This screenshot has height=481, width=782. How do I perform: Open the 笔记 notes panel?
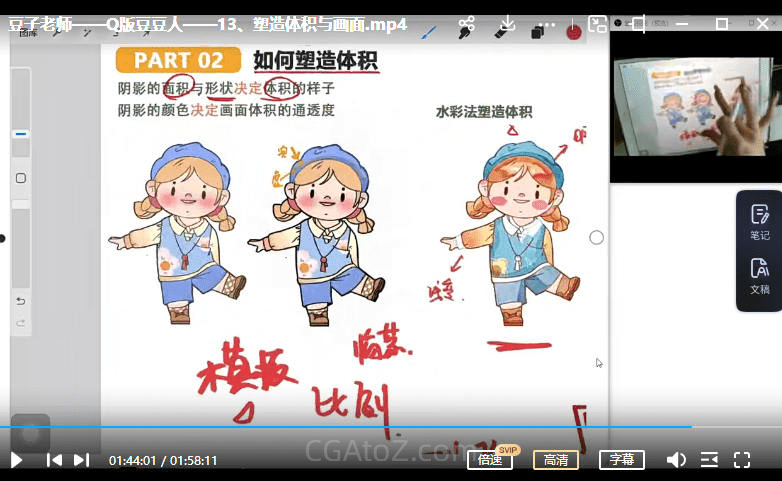[759, 222]
